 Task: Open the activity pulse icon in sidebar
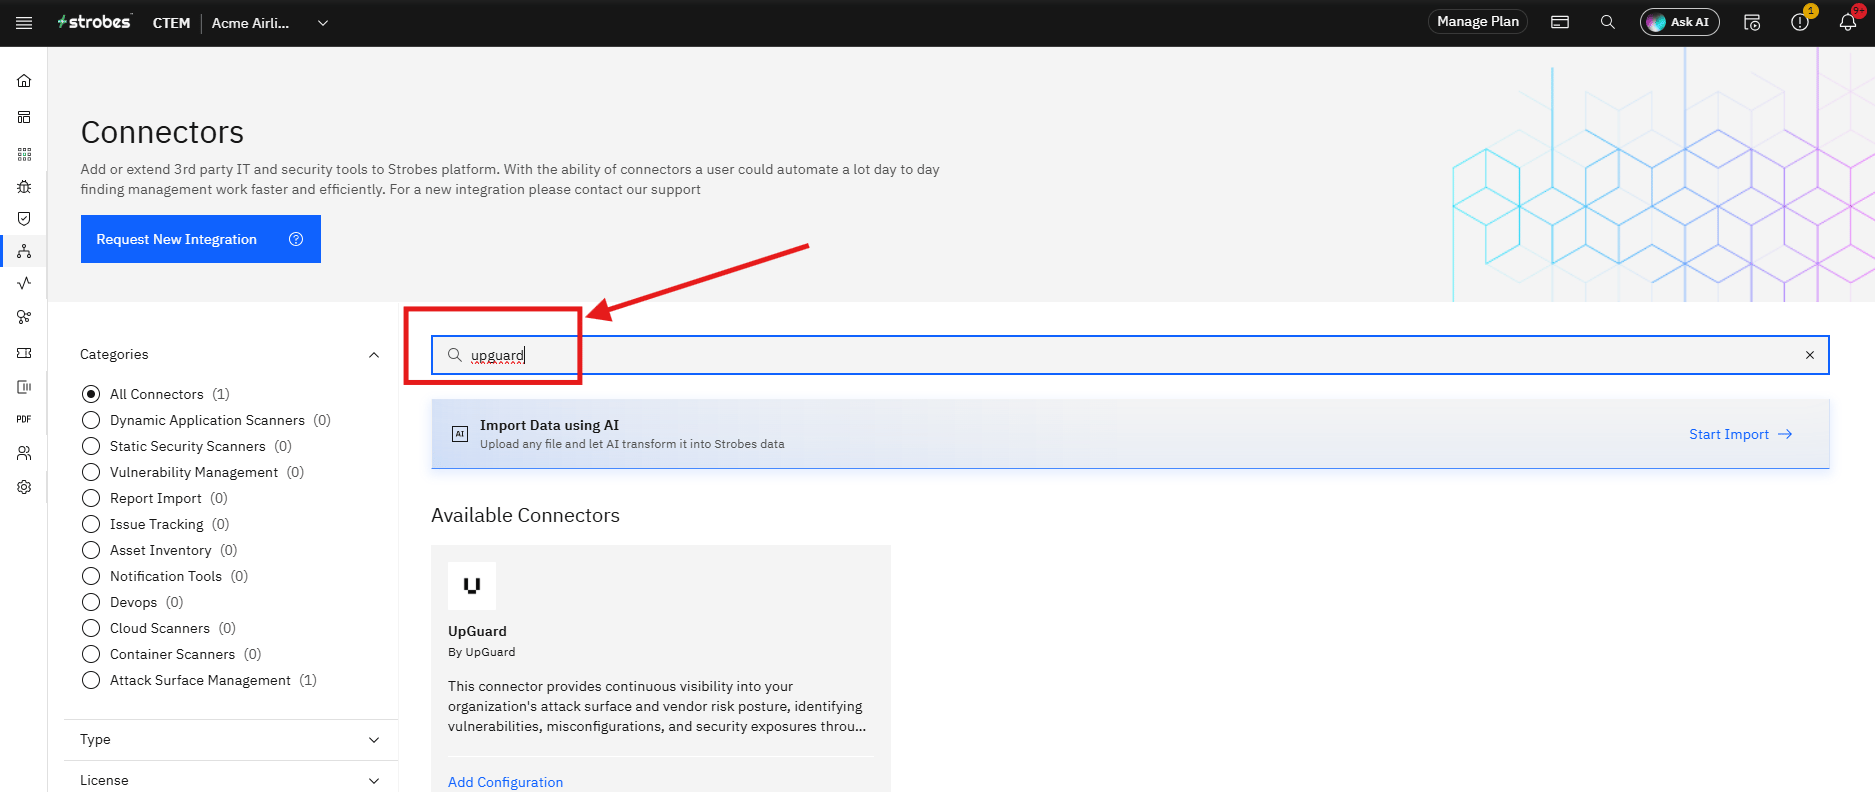coord(24,283)
